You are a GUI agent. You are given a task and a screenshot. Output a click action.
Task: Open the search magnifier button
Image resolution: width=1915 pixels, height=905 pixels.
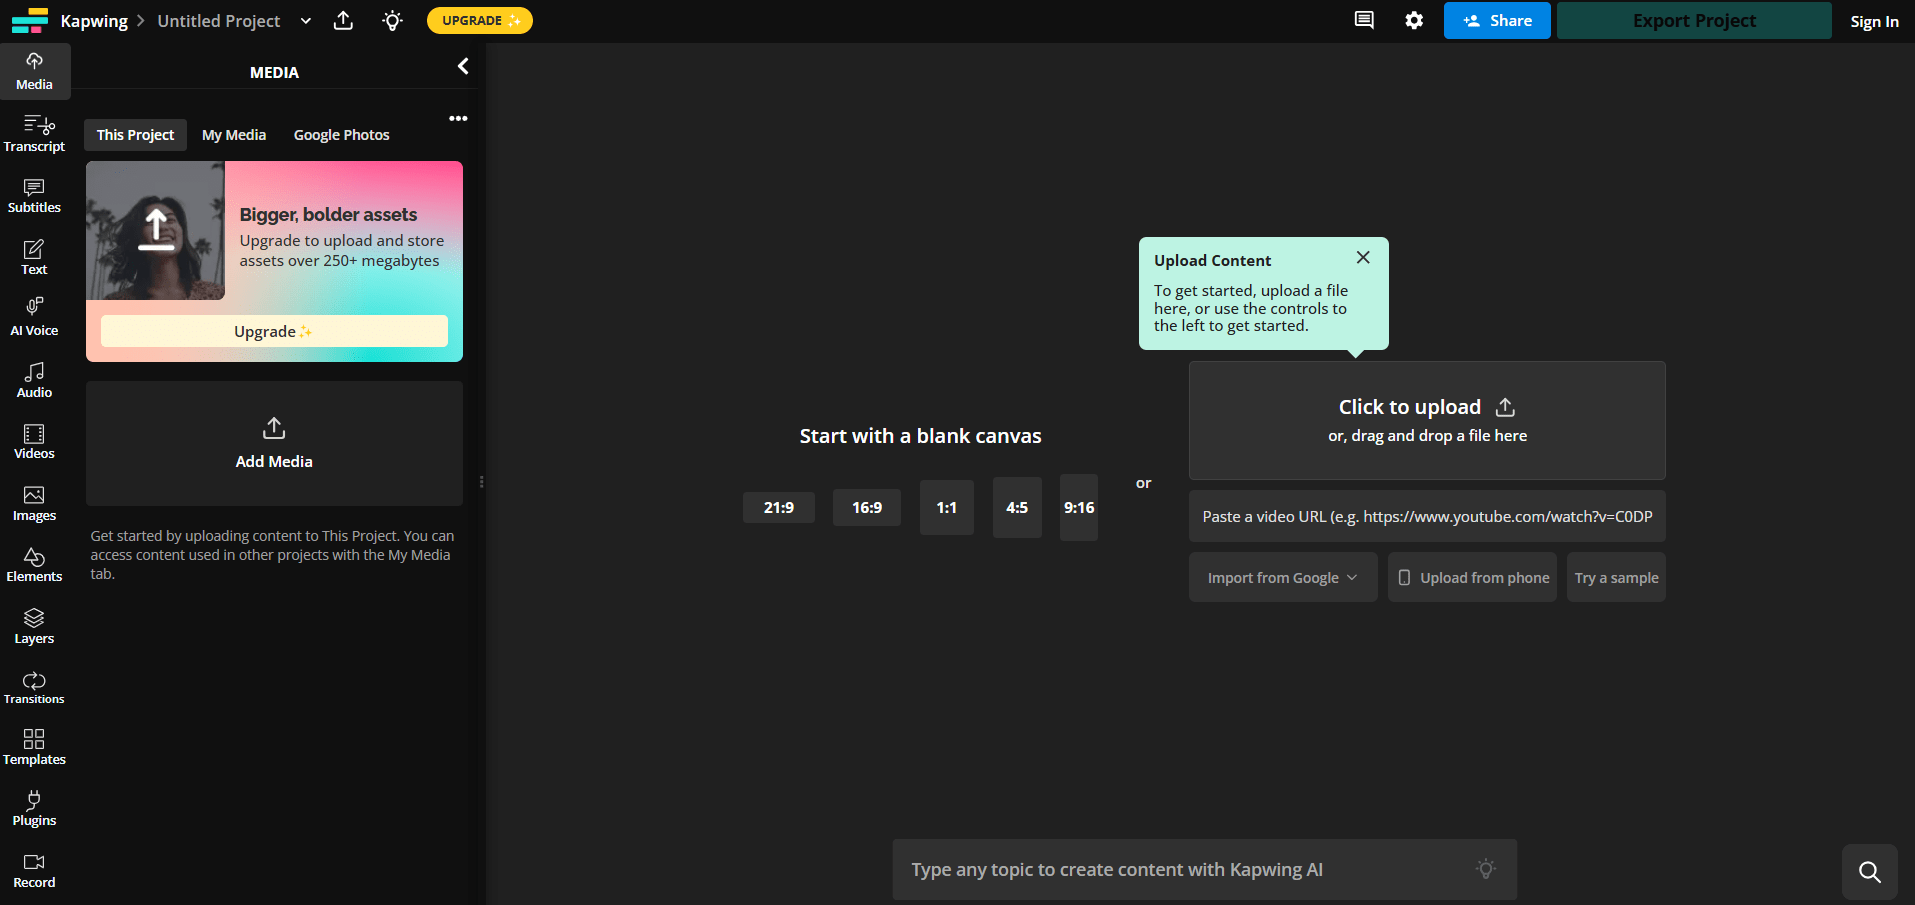tap(1870, 872)
